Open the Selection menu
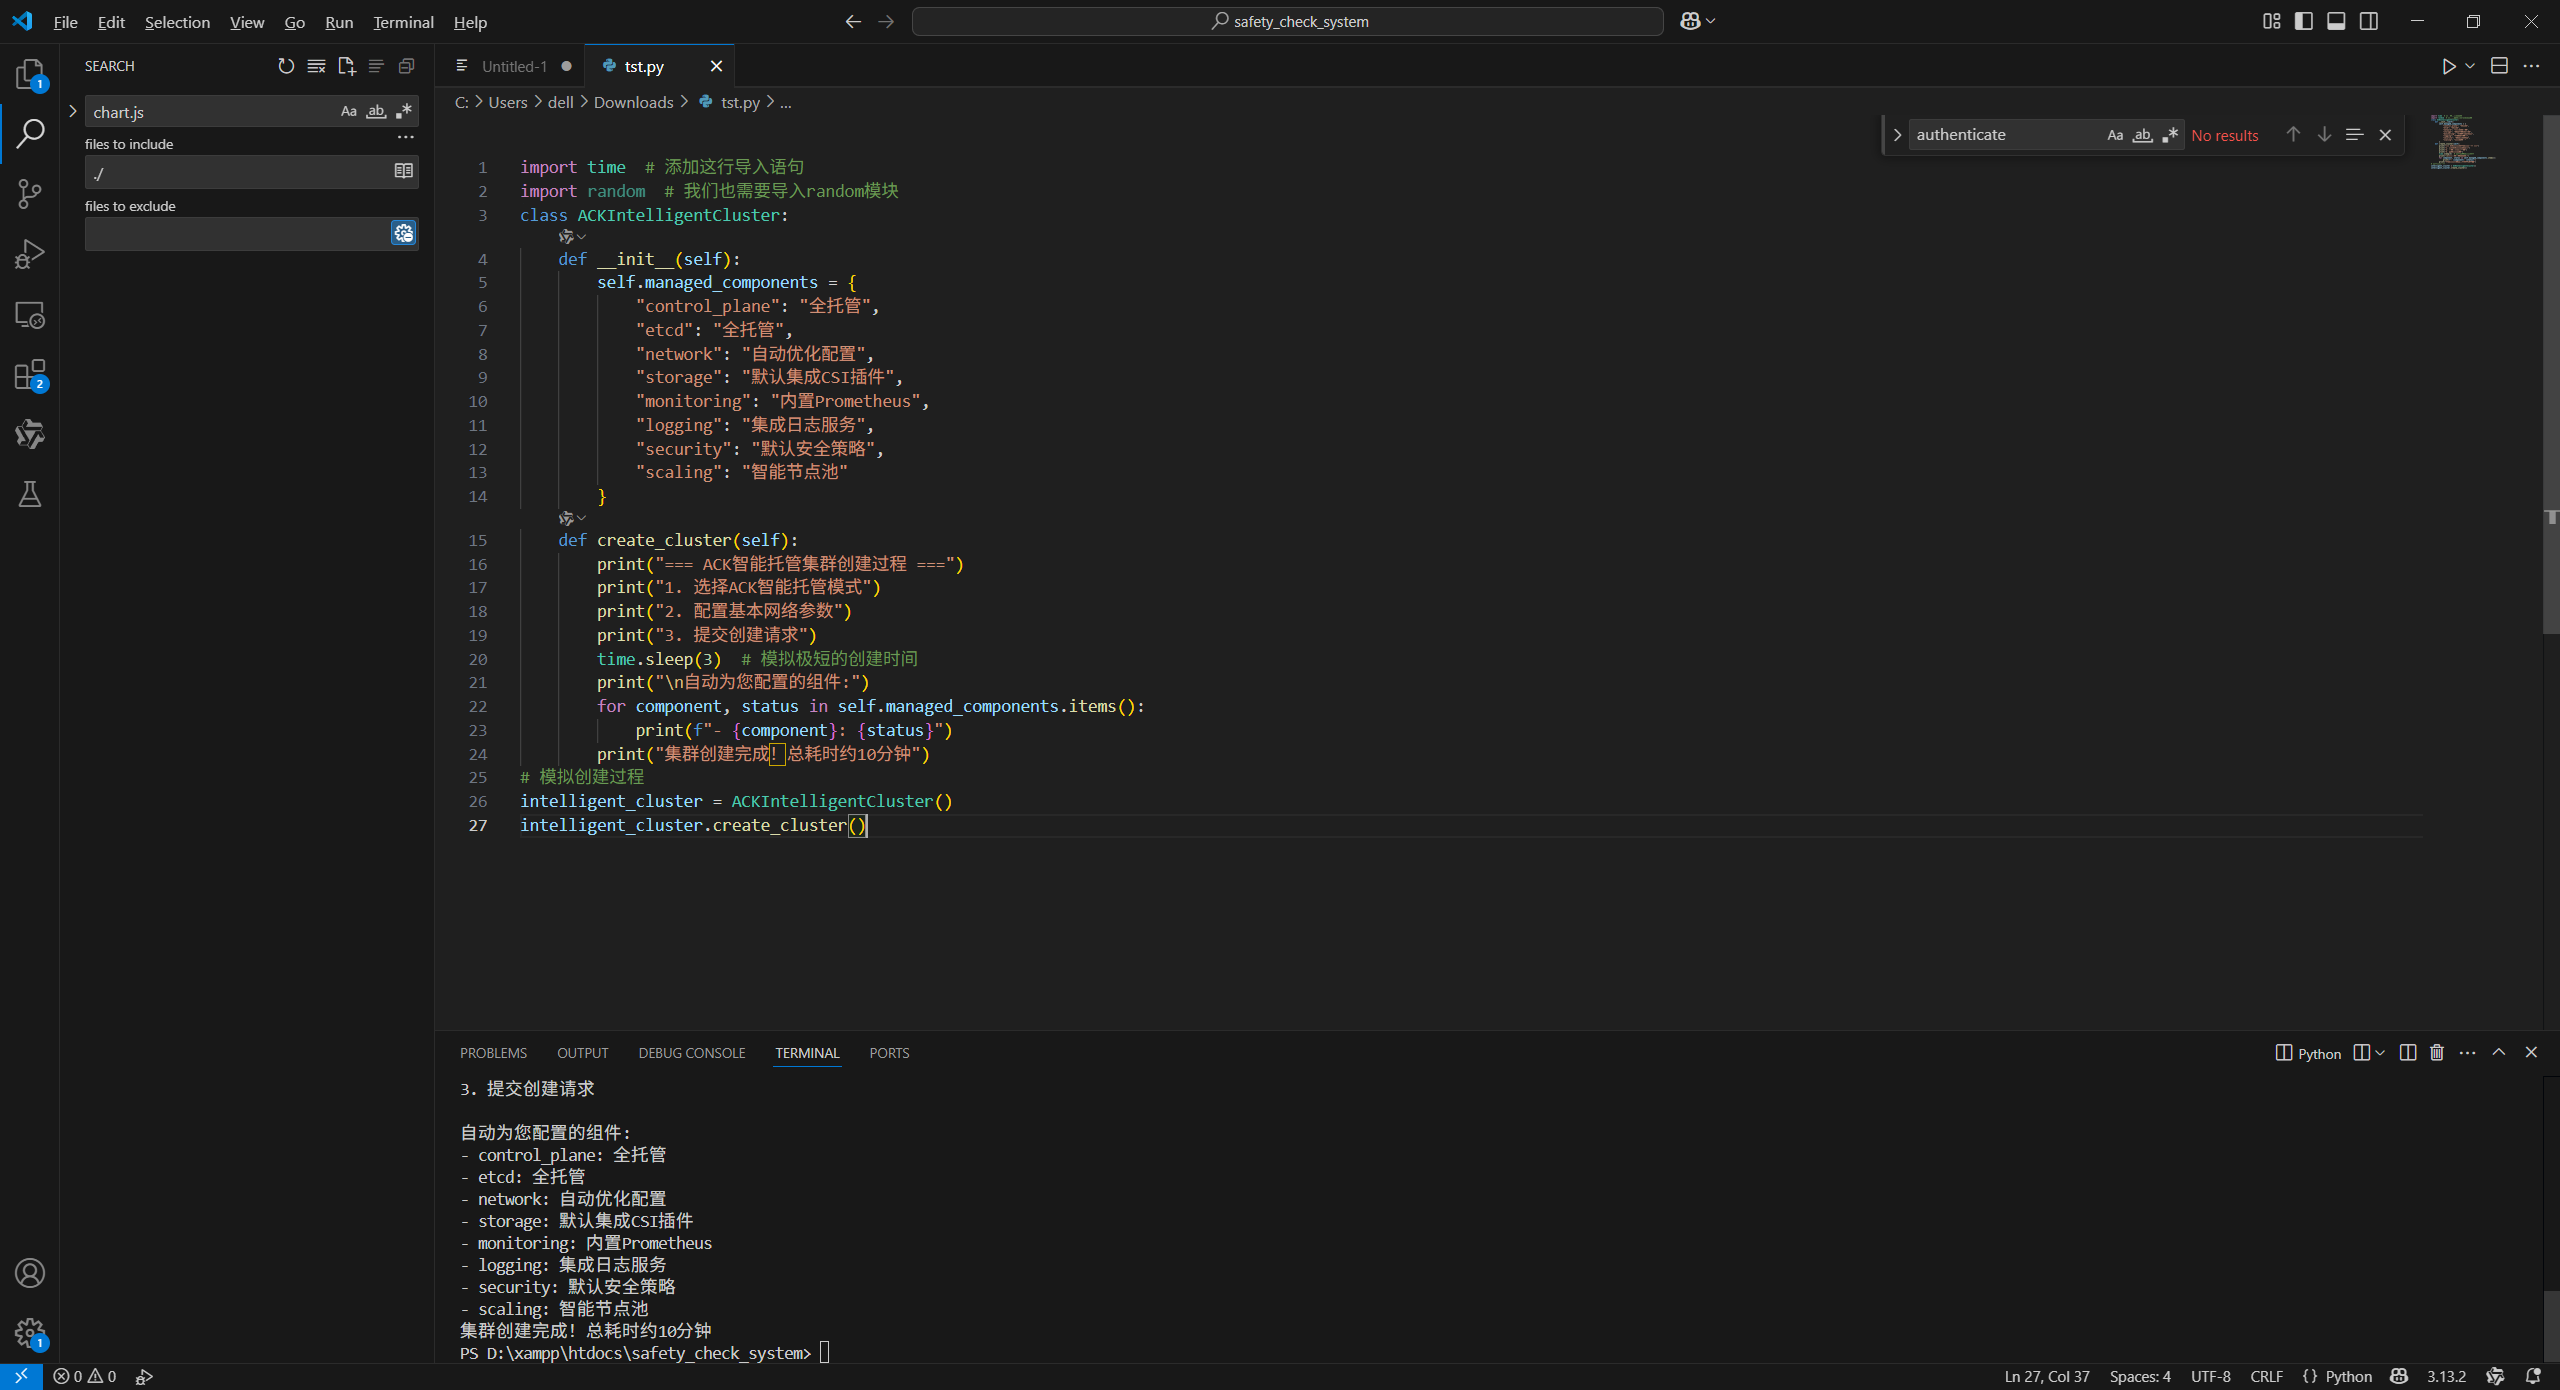The width and height of the screenshot is (2560, 1390). (x=177, y=22)
